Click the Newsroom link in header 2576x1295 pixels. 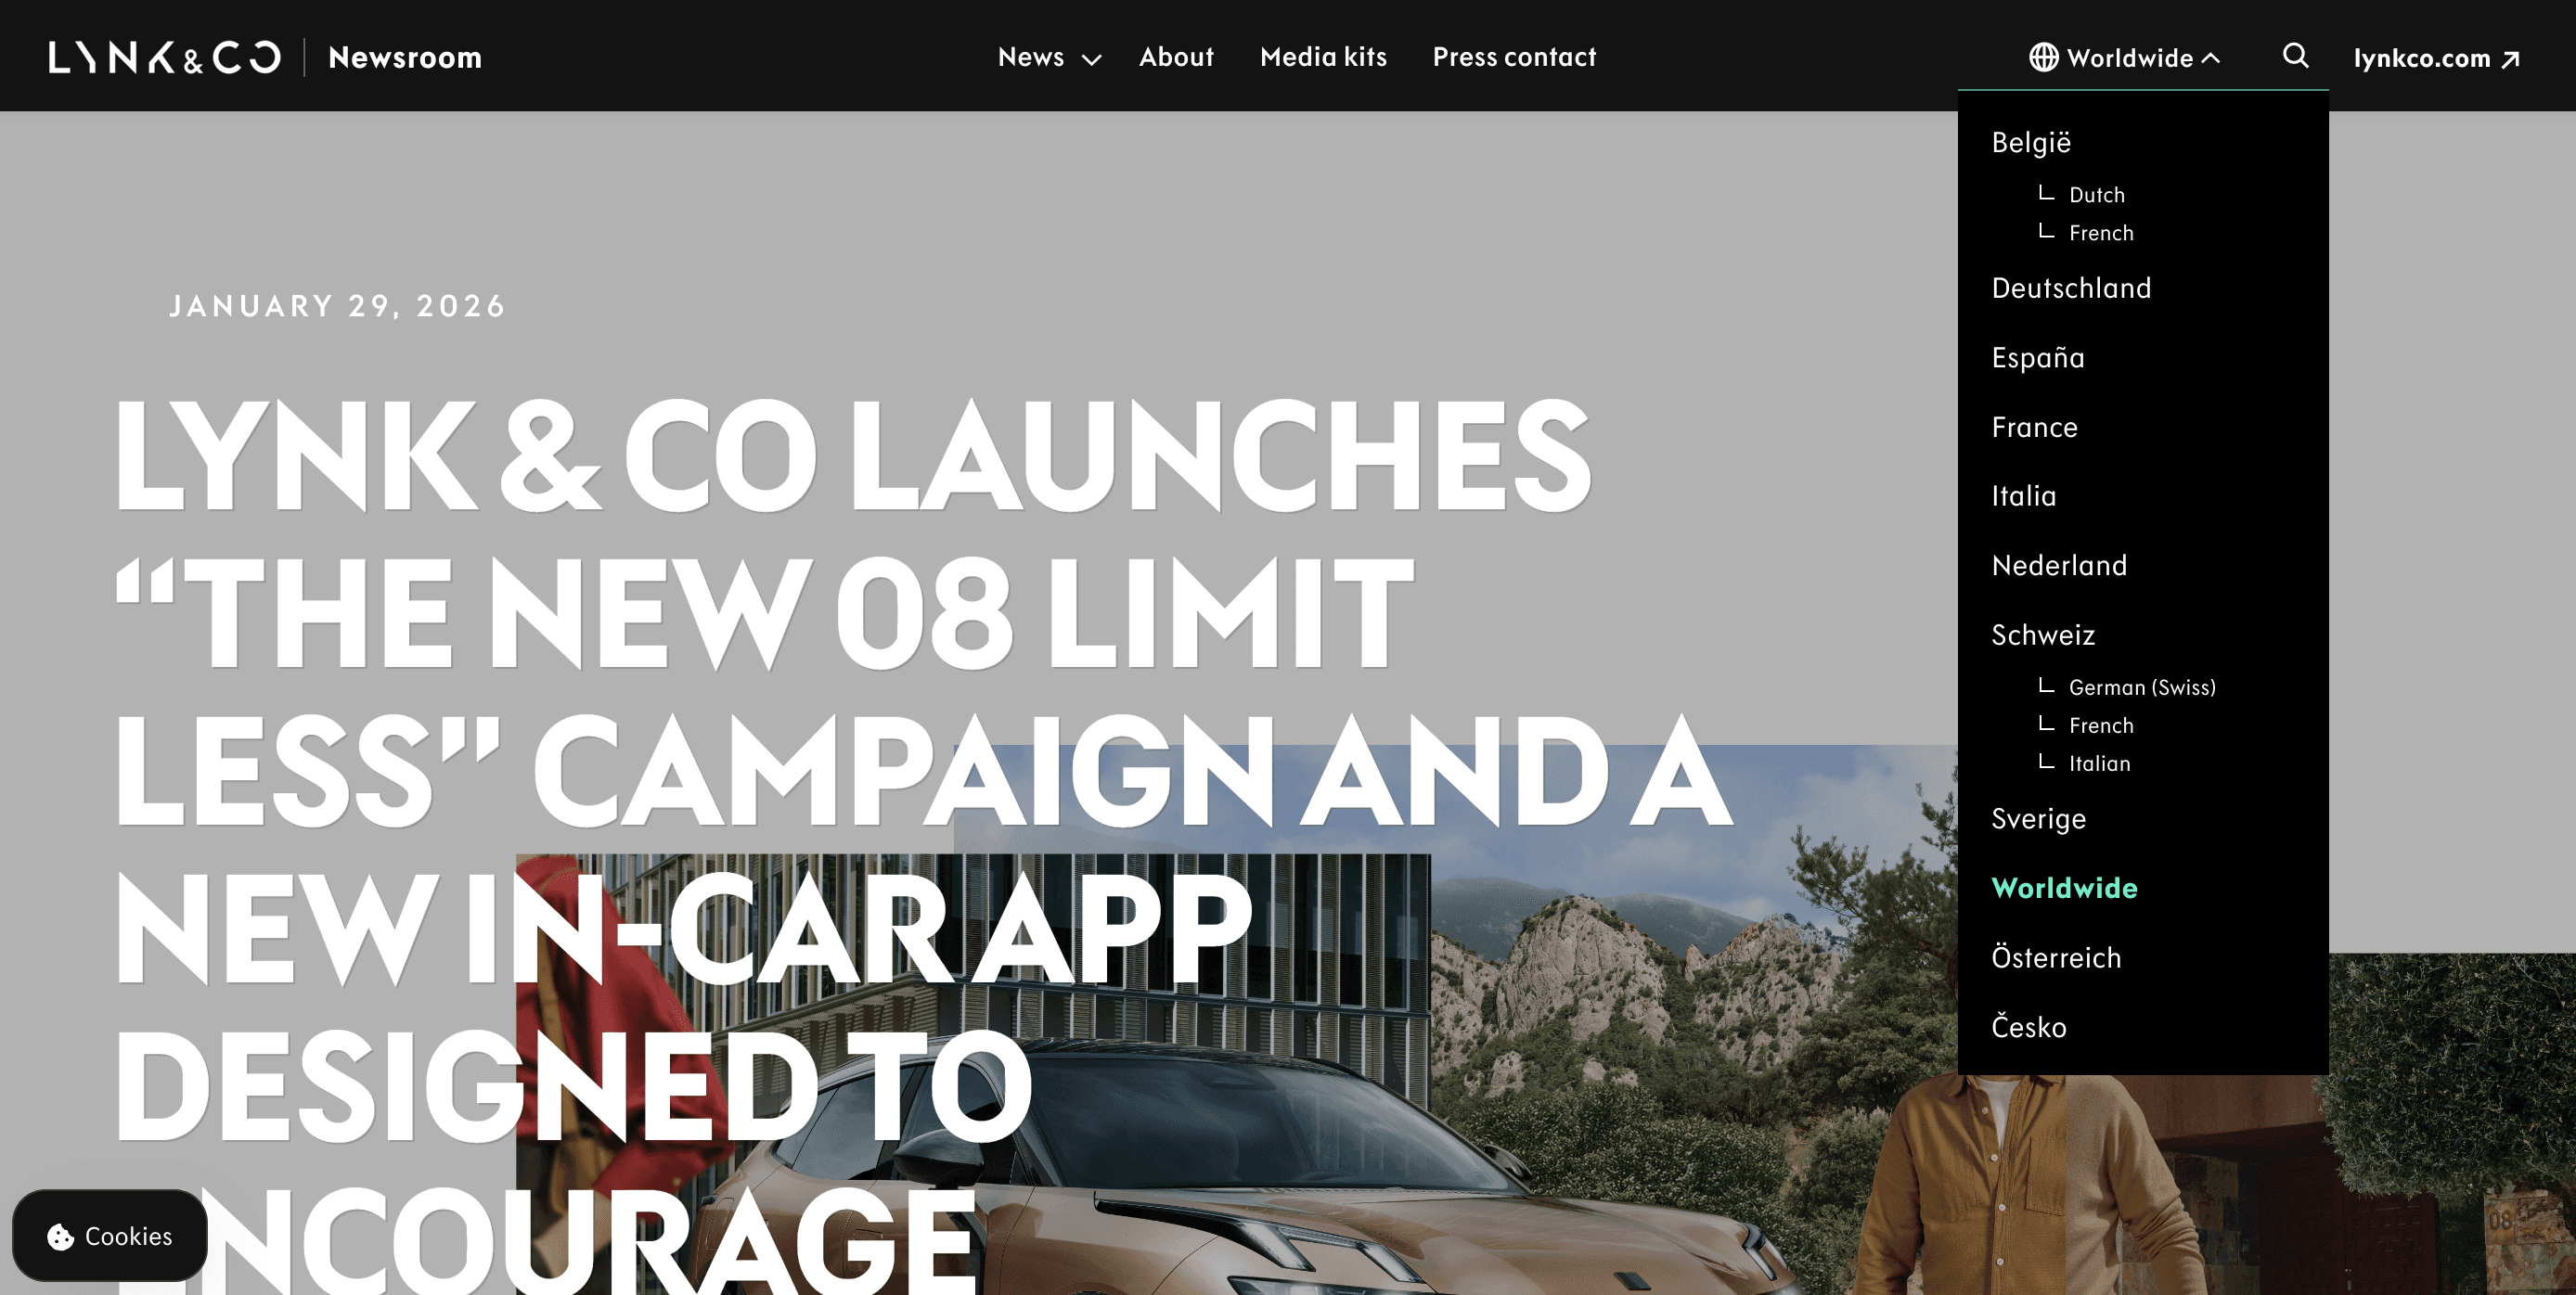(x=405, y=57)
